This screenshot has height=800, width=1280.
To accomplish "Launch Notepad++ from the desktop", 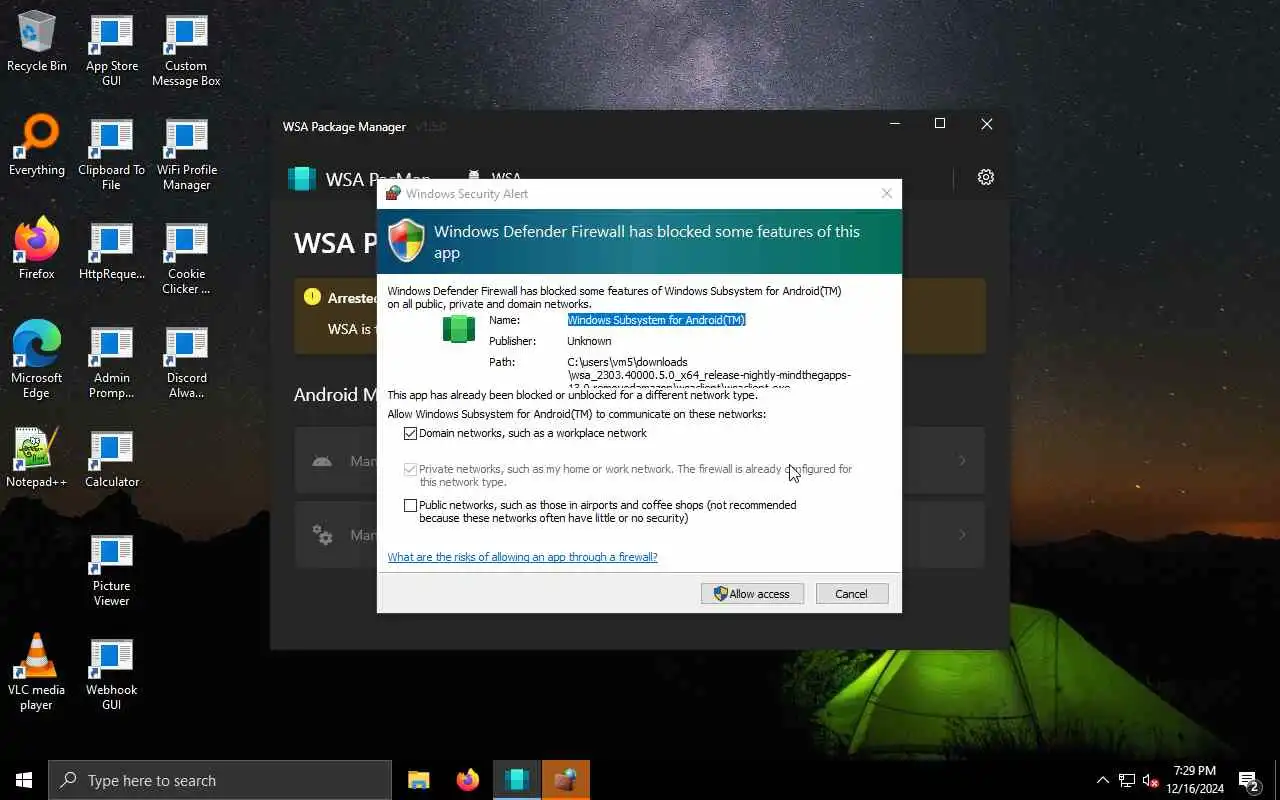I will [x=37, y=458].
